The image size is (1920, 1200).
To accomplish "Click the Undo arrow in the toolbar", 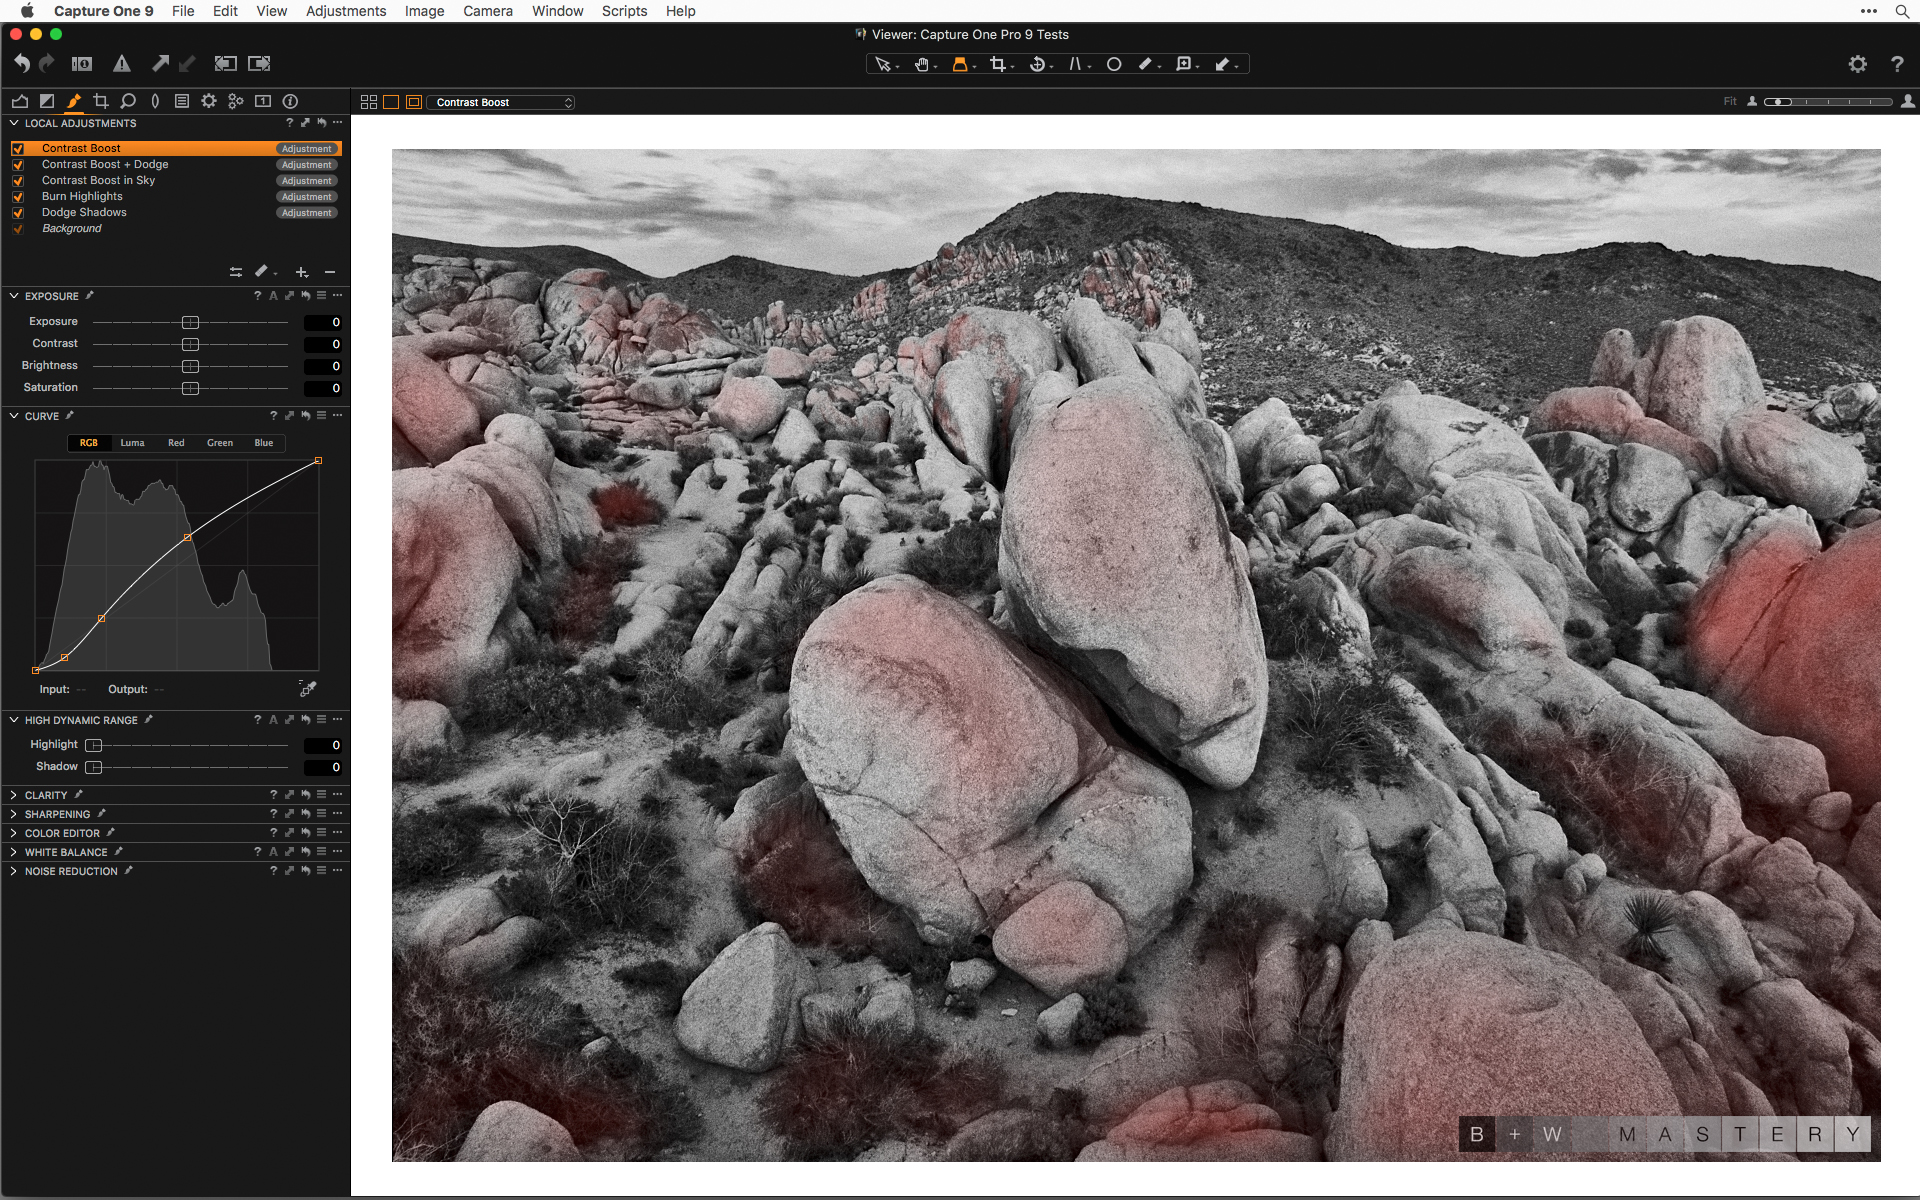I will [x=21, y=63].
